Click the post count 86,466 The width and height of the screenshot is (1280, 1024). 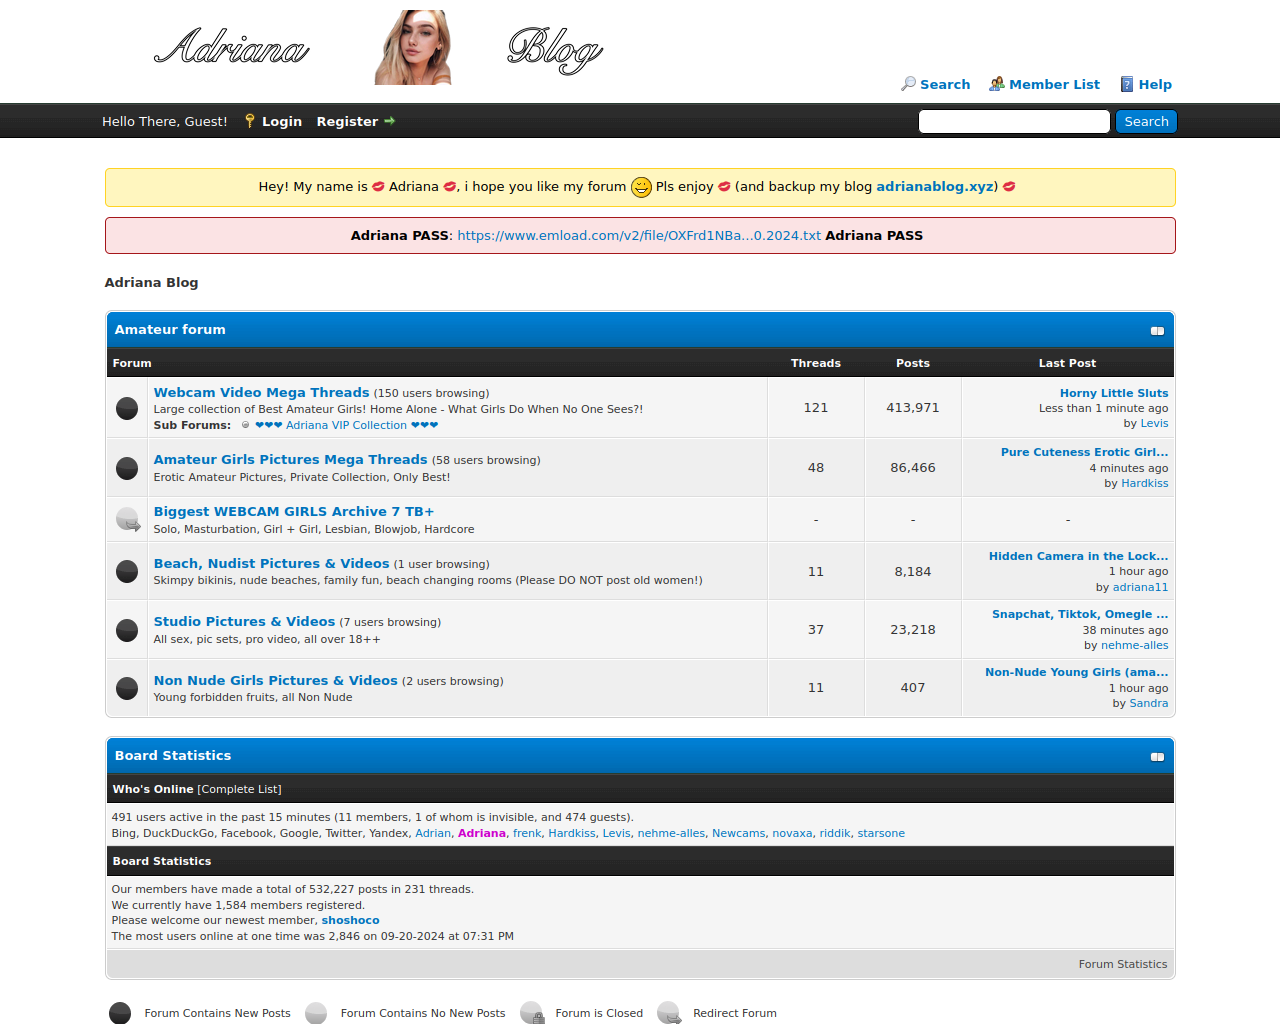913,468
